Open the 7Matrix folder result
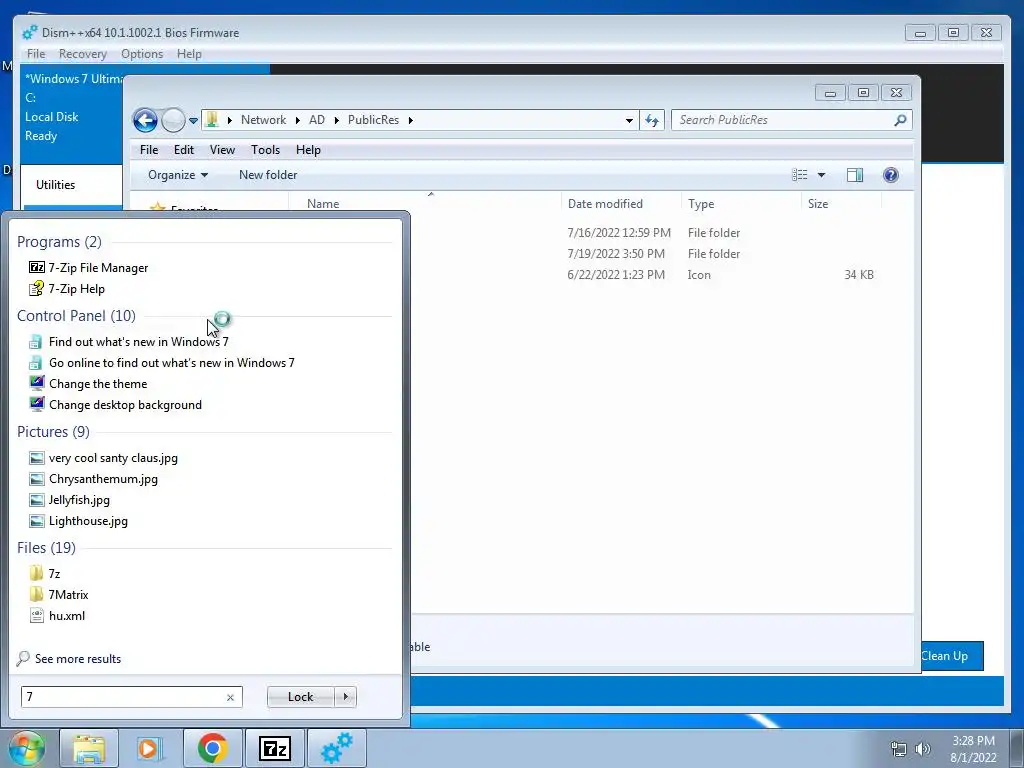This screenshot has width=1024, height=768. coord(59,594)
